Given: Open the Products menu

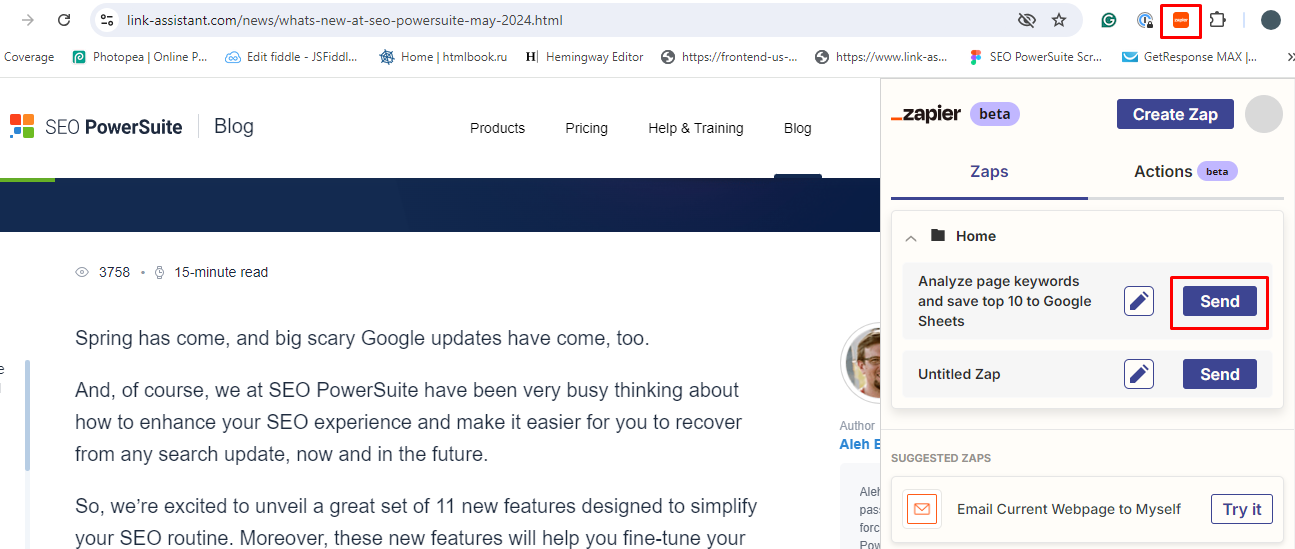Looking at the screenshot, I should pos(497,128).
